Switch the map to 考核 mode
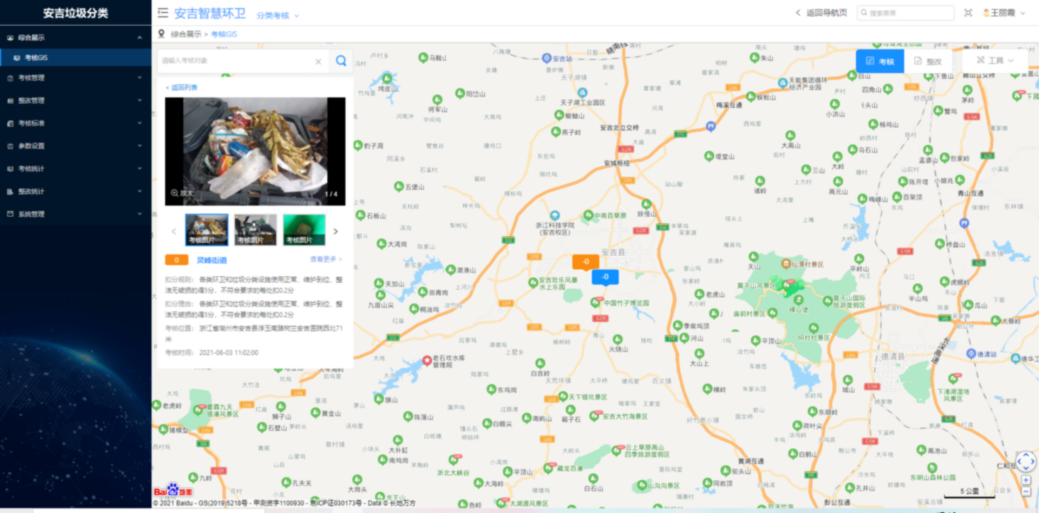The image size is (1039, 513). pyautogui.click(x=880, y=61)
